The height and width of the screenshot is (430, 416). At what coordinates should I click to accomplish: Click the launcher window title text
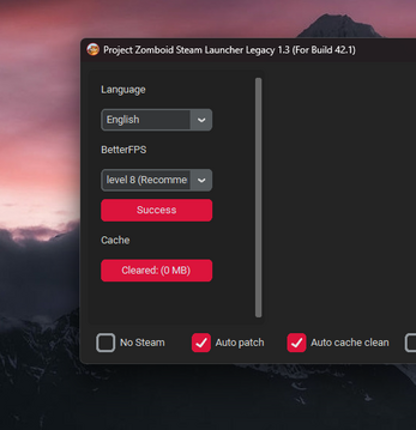(x=229, y=50)
